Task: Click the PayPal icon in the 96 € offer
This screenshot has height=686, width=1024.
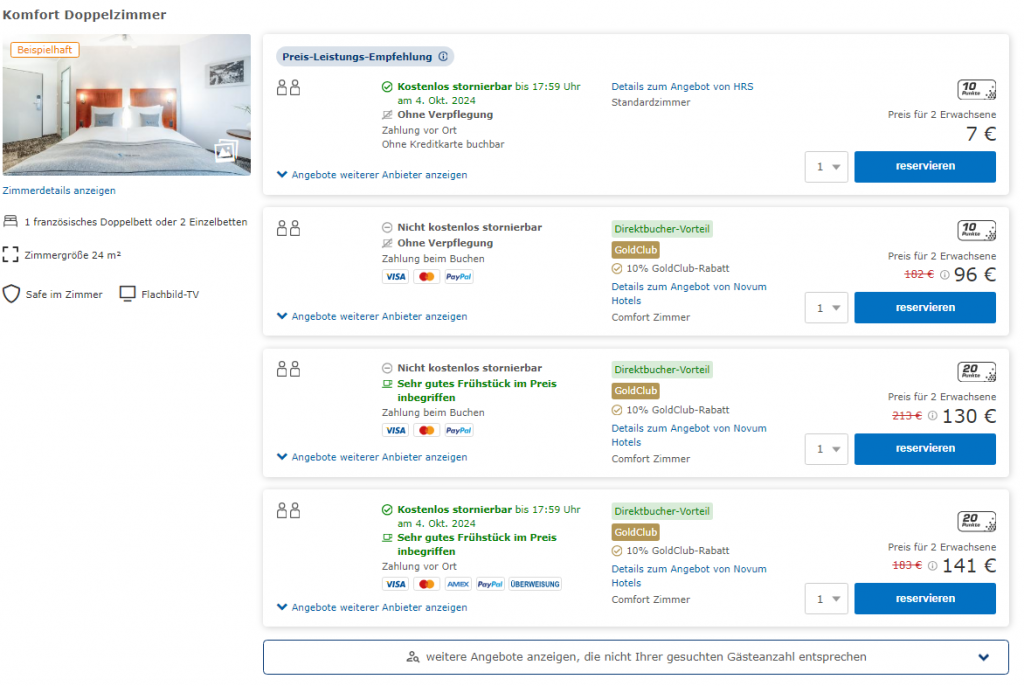Action: pyautogui.click(x=458, y=276)
